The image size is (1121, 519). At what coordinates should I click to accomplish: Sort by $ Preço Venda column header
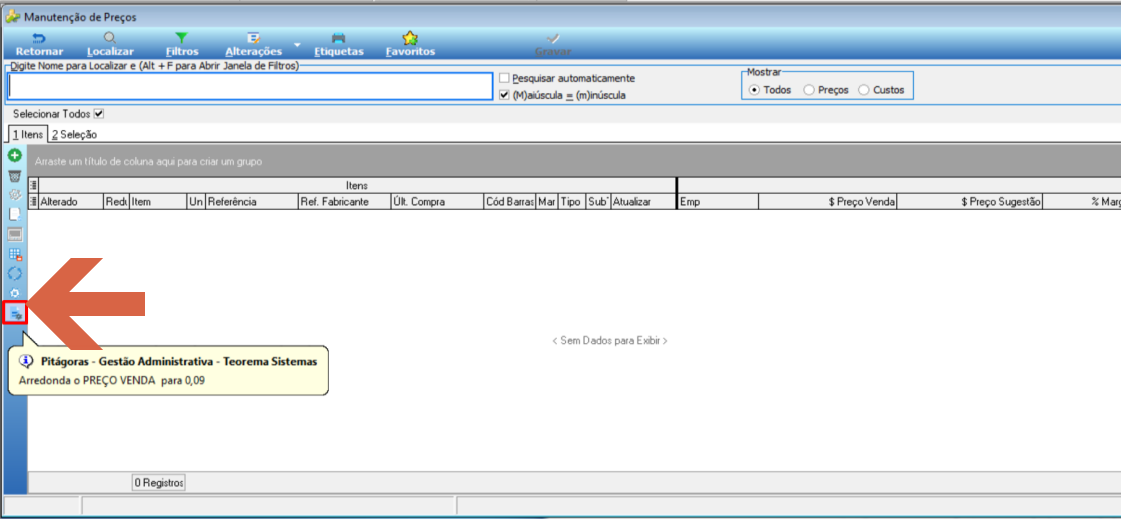[x=827, y=202]
